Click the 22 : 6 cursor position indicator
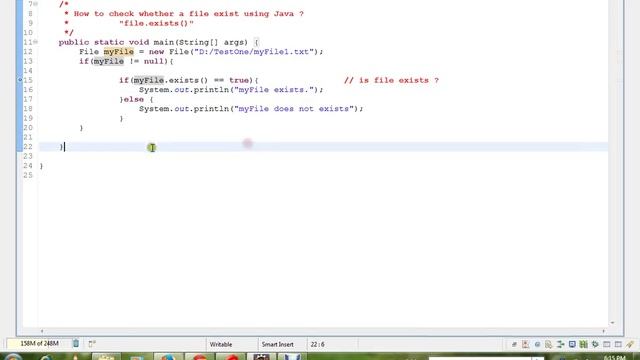Image resolution: width=640 pixels, height=360 pixels. click(x=318, y=344)
